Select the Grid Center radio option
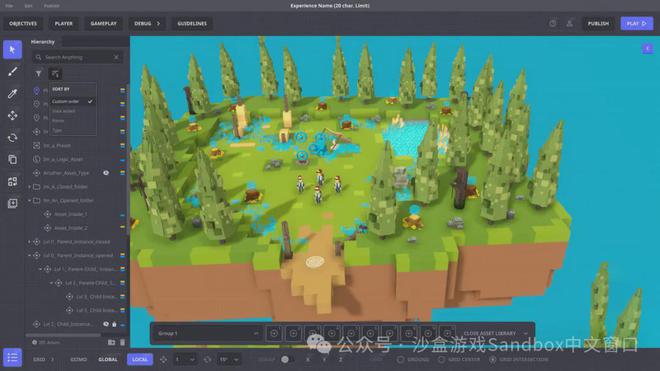This screenshot has height=371, width=660. click(441, 360)
